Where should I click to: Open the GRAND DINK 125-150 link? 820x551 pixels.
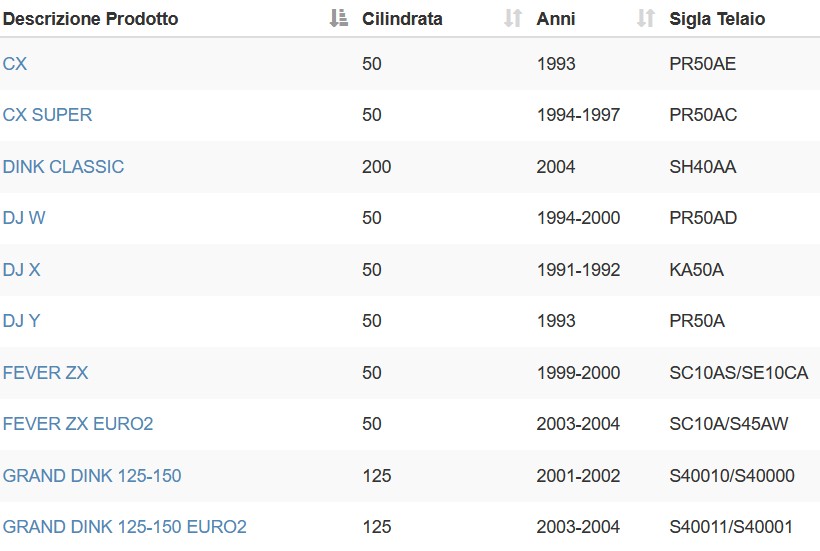pyautogui.click(x=92, y=476)
